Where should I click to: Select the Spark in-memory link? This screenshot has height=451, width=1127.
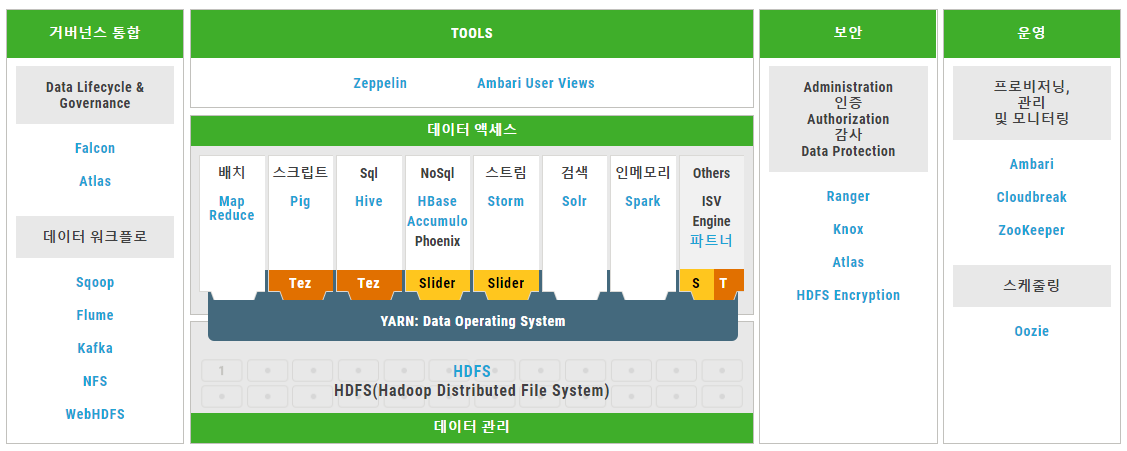click(643, 201)
